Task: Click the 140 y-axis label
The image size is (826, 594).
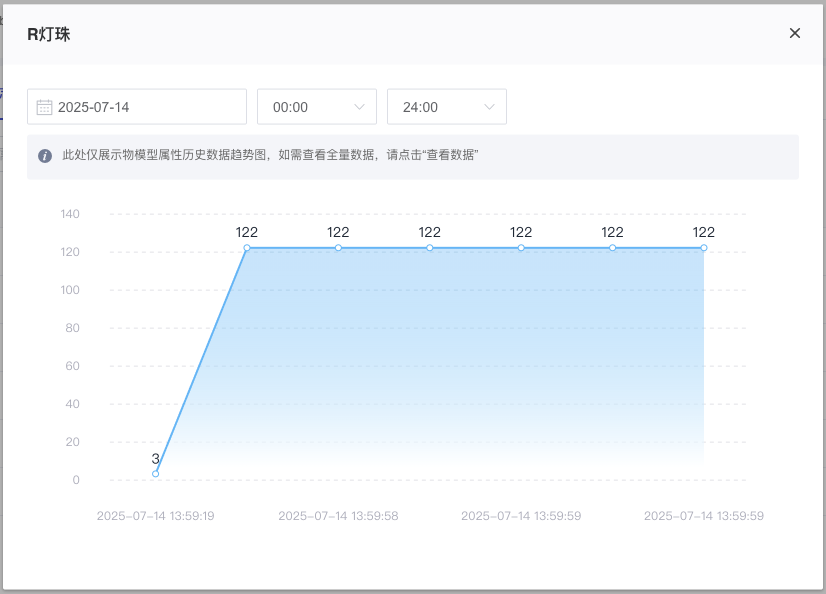Action: coord(70,214)
